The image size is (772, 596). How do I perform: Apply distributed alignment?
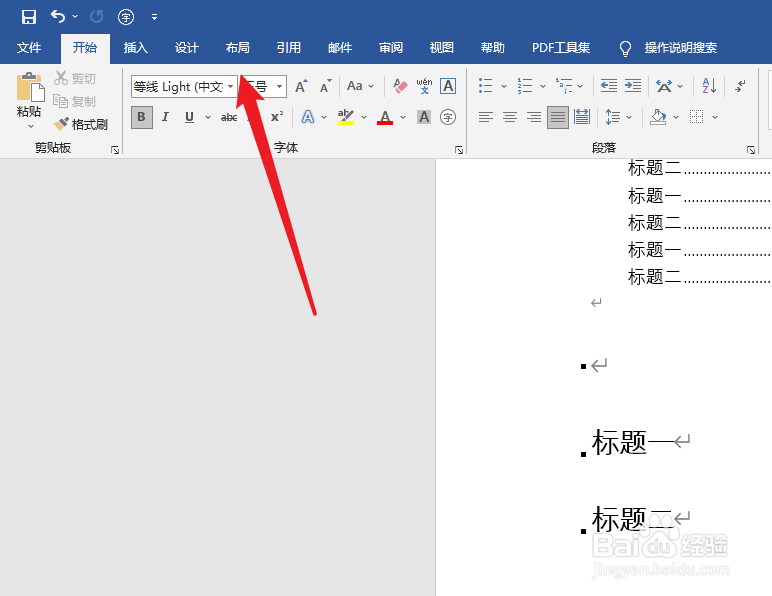pos(582,117)
